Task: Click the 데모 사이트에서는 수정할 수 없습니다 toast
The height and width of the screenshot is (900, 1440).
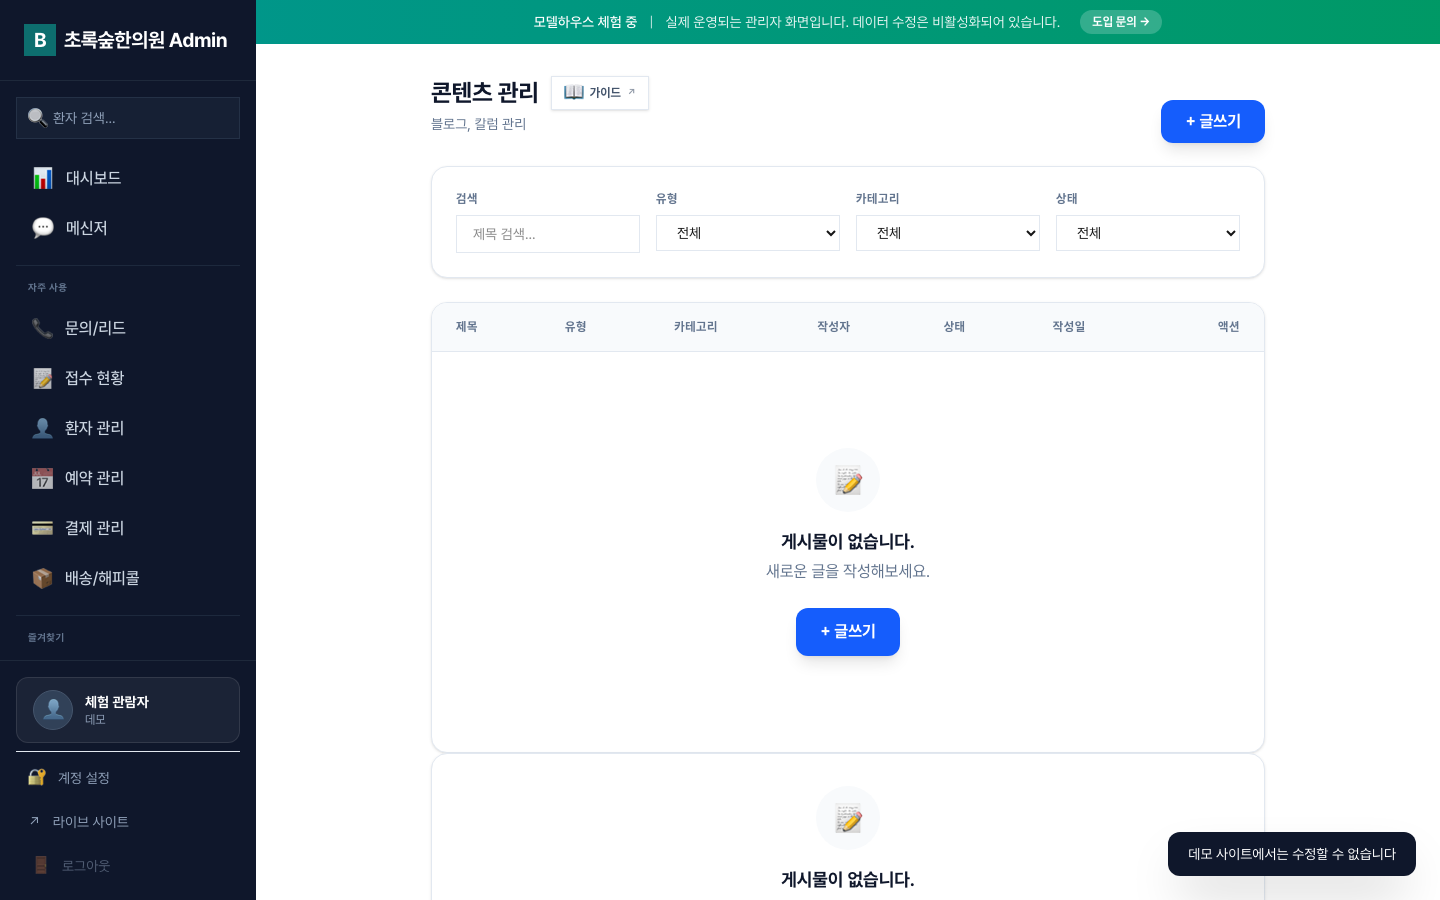Action: (1292, 854)
